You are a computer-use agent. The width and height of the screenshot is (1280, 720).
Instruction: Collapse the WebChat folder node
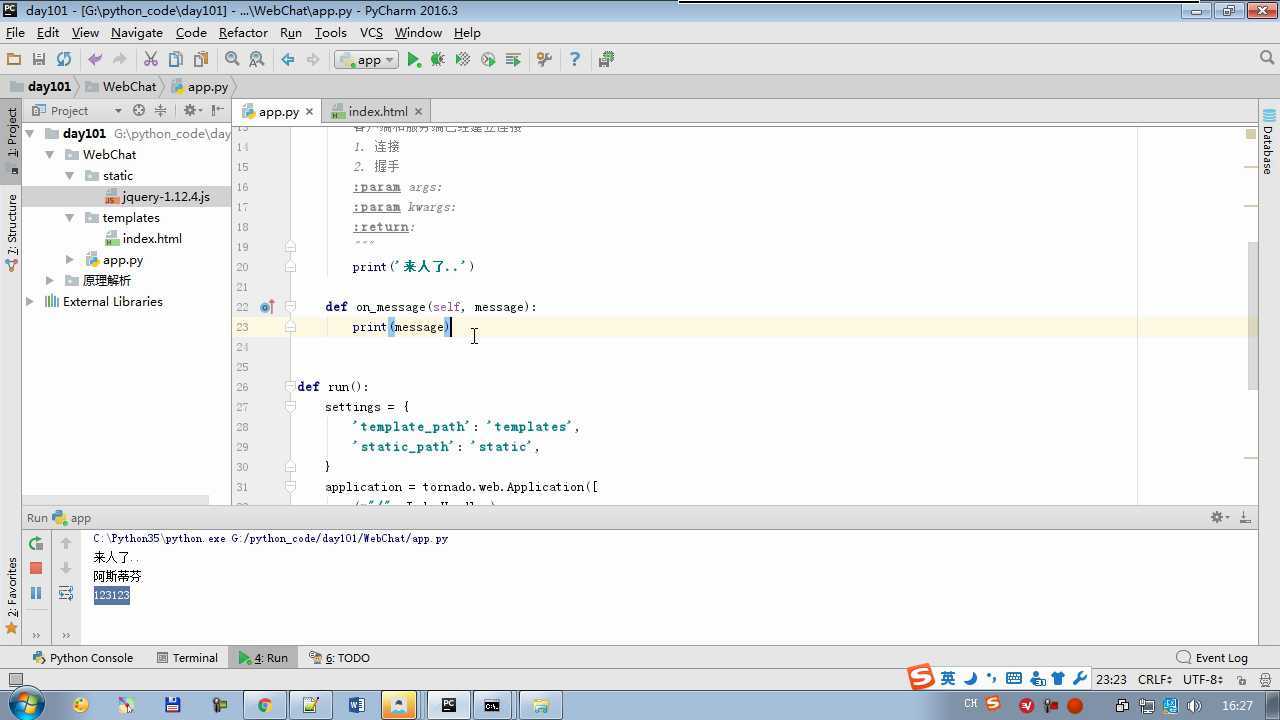tap(50, 154)
